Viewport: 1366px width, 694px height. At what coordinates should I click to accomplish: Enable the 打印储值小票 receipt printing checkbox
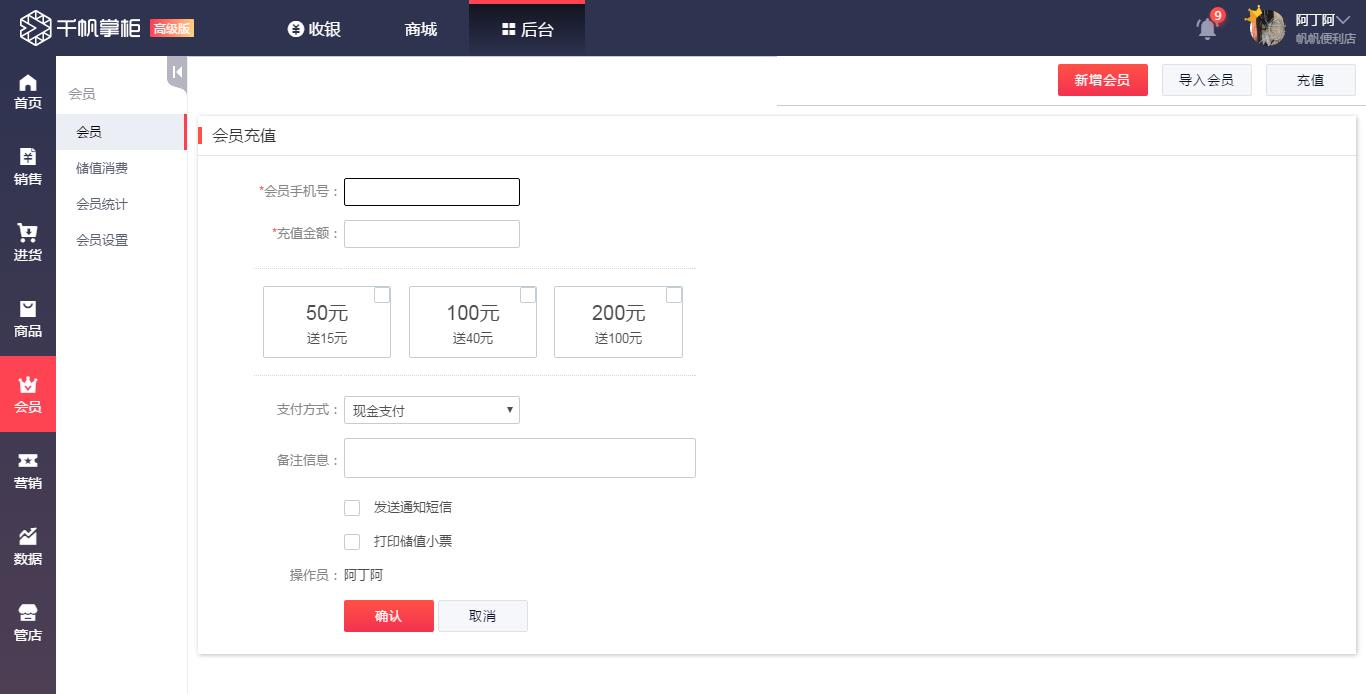click(x=352, y=541)
